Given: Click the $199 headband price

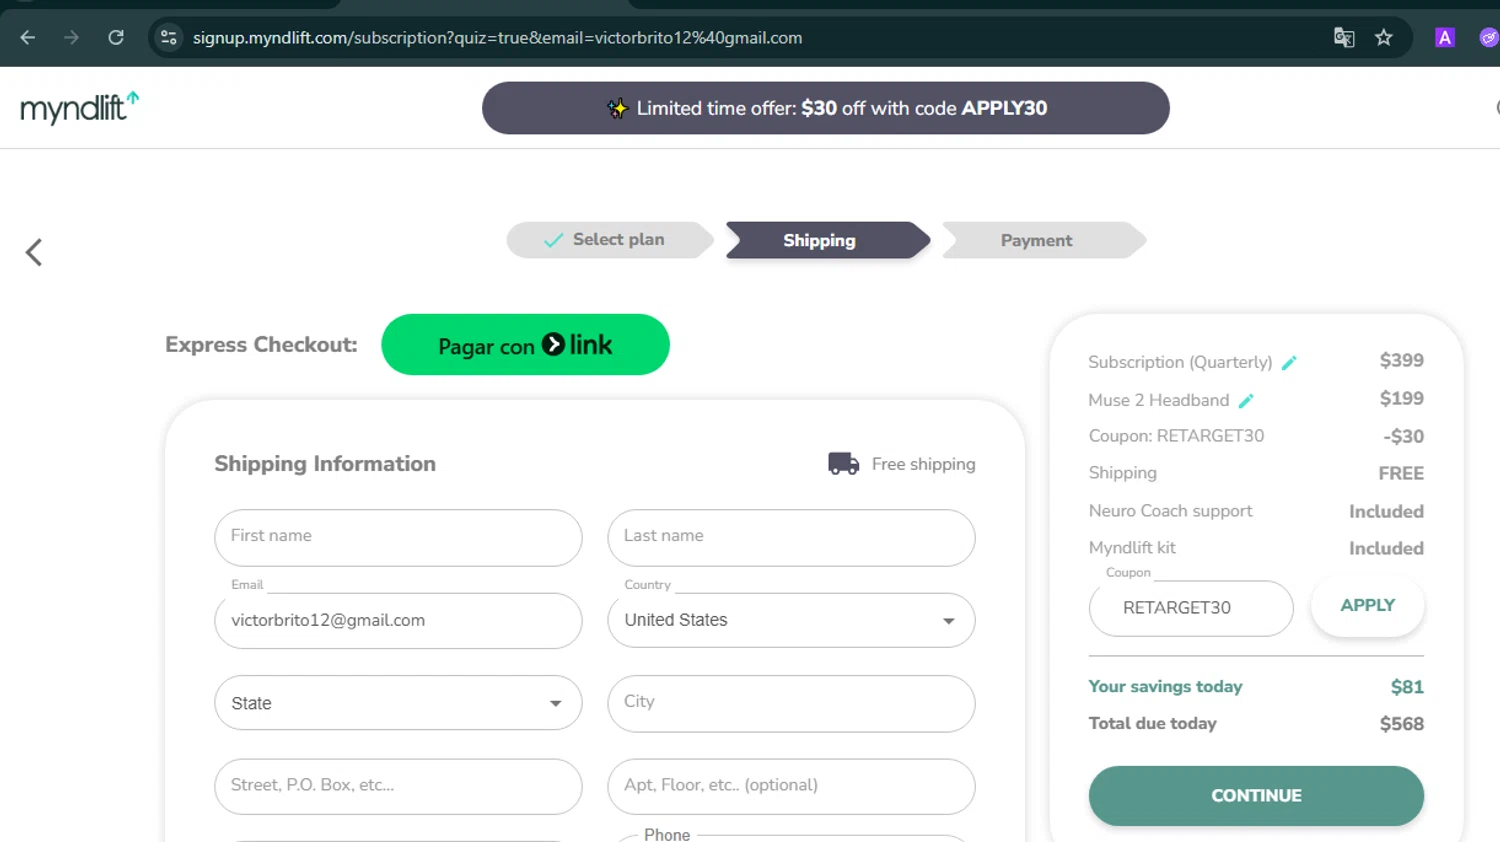Looking at the screenshot, I should [1401, 398].
